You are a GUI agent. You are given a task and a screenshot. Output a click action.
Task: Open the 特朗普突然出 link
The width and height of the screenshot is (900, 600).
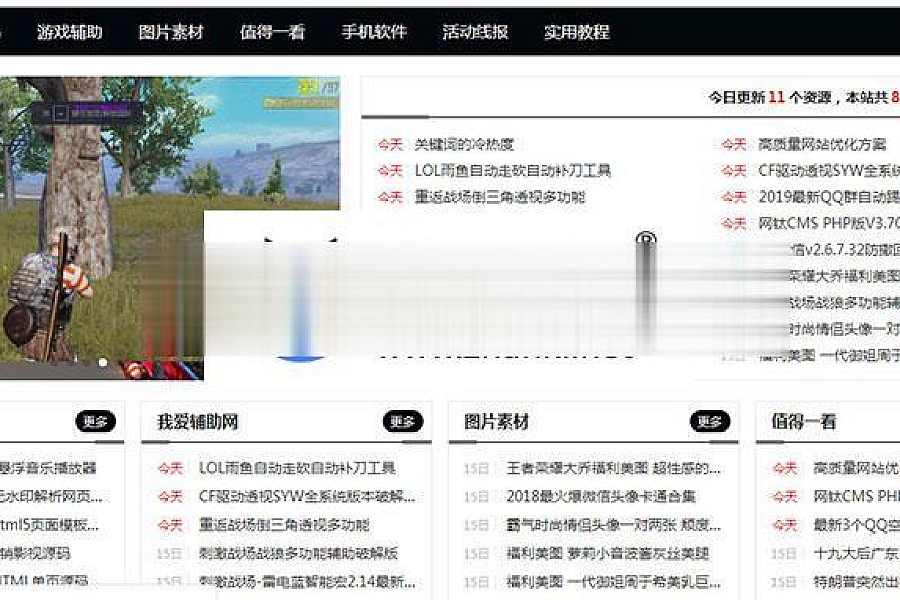pos(856,582)
